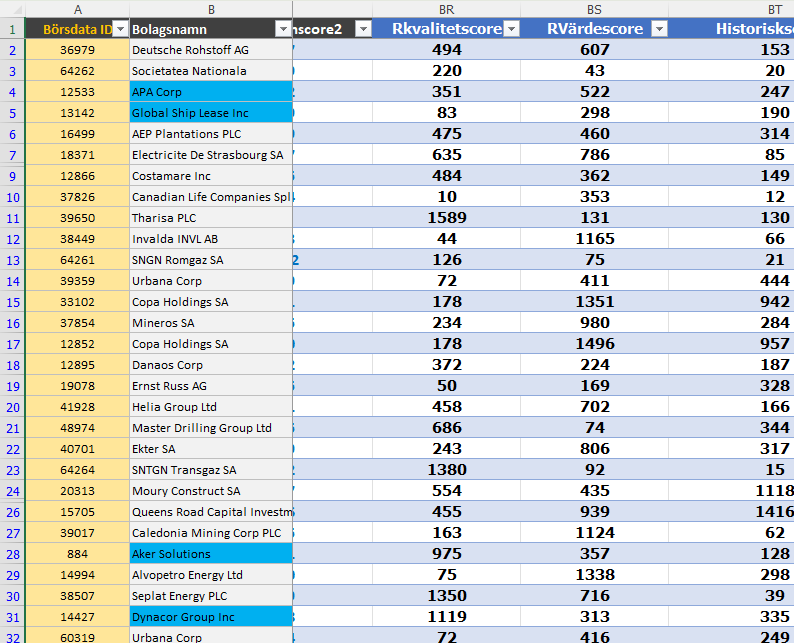
Task: Select Copa Holdings SA in row 17
Action: point(211,344)
